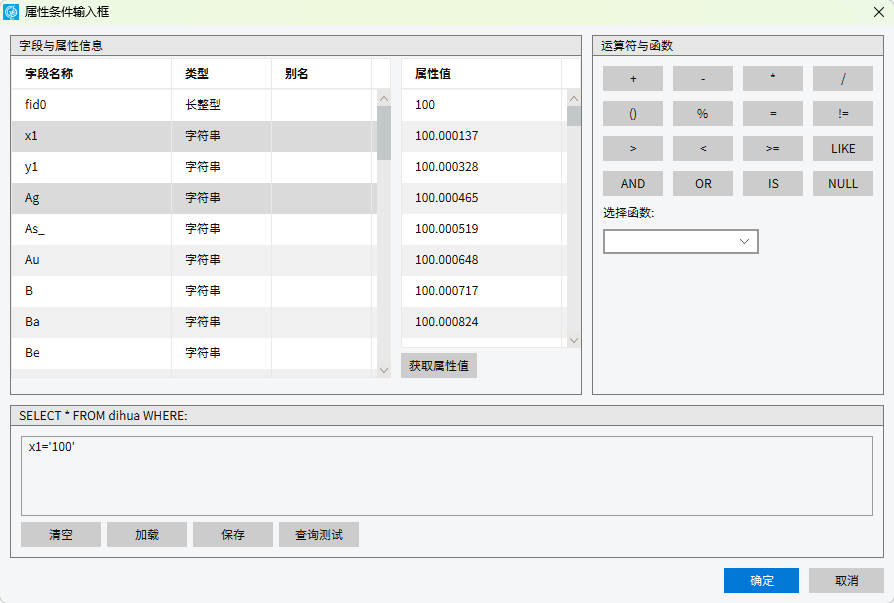Confirm with the 确定 button
Viewport: 894px width, 603px height.
point(761,580)
